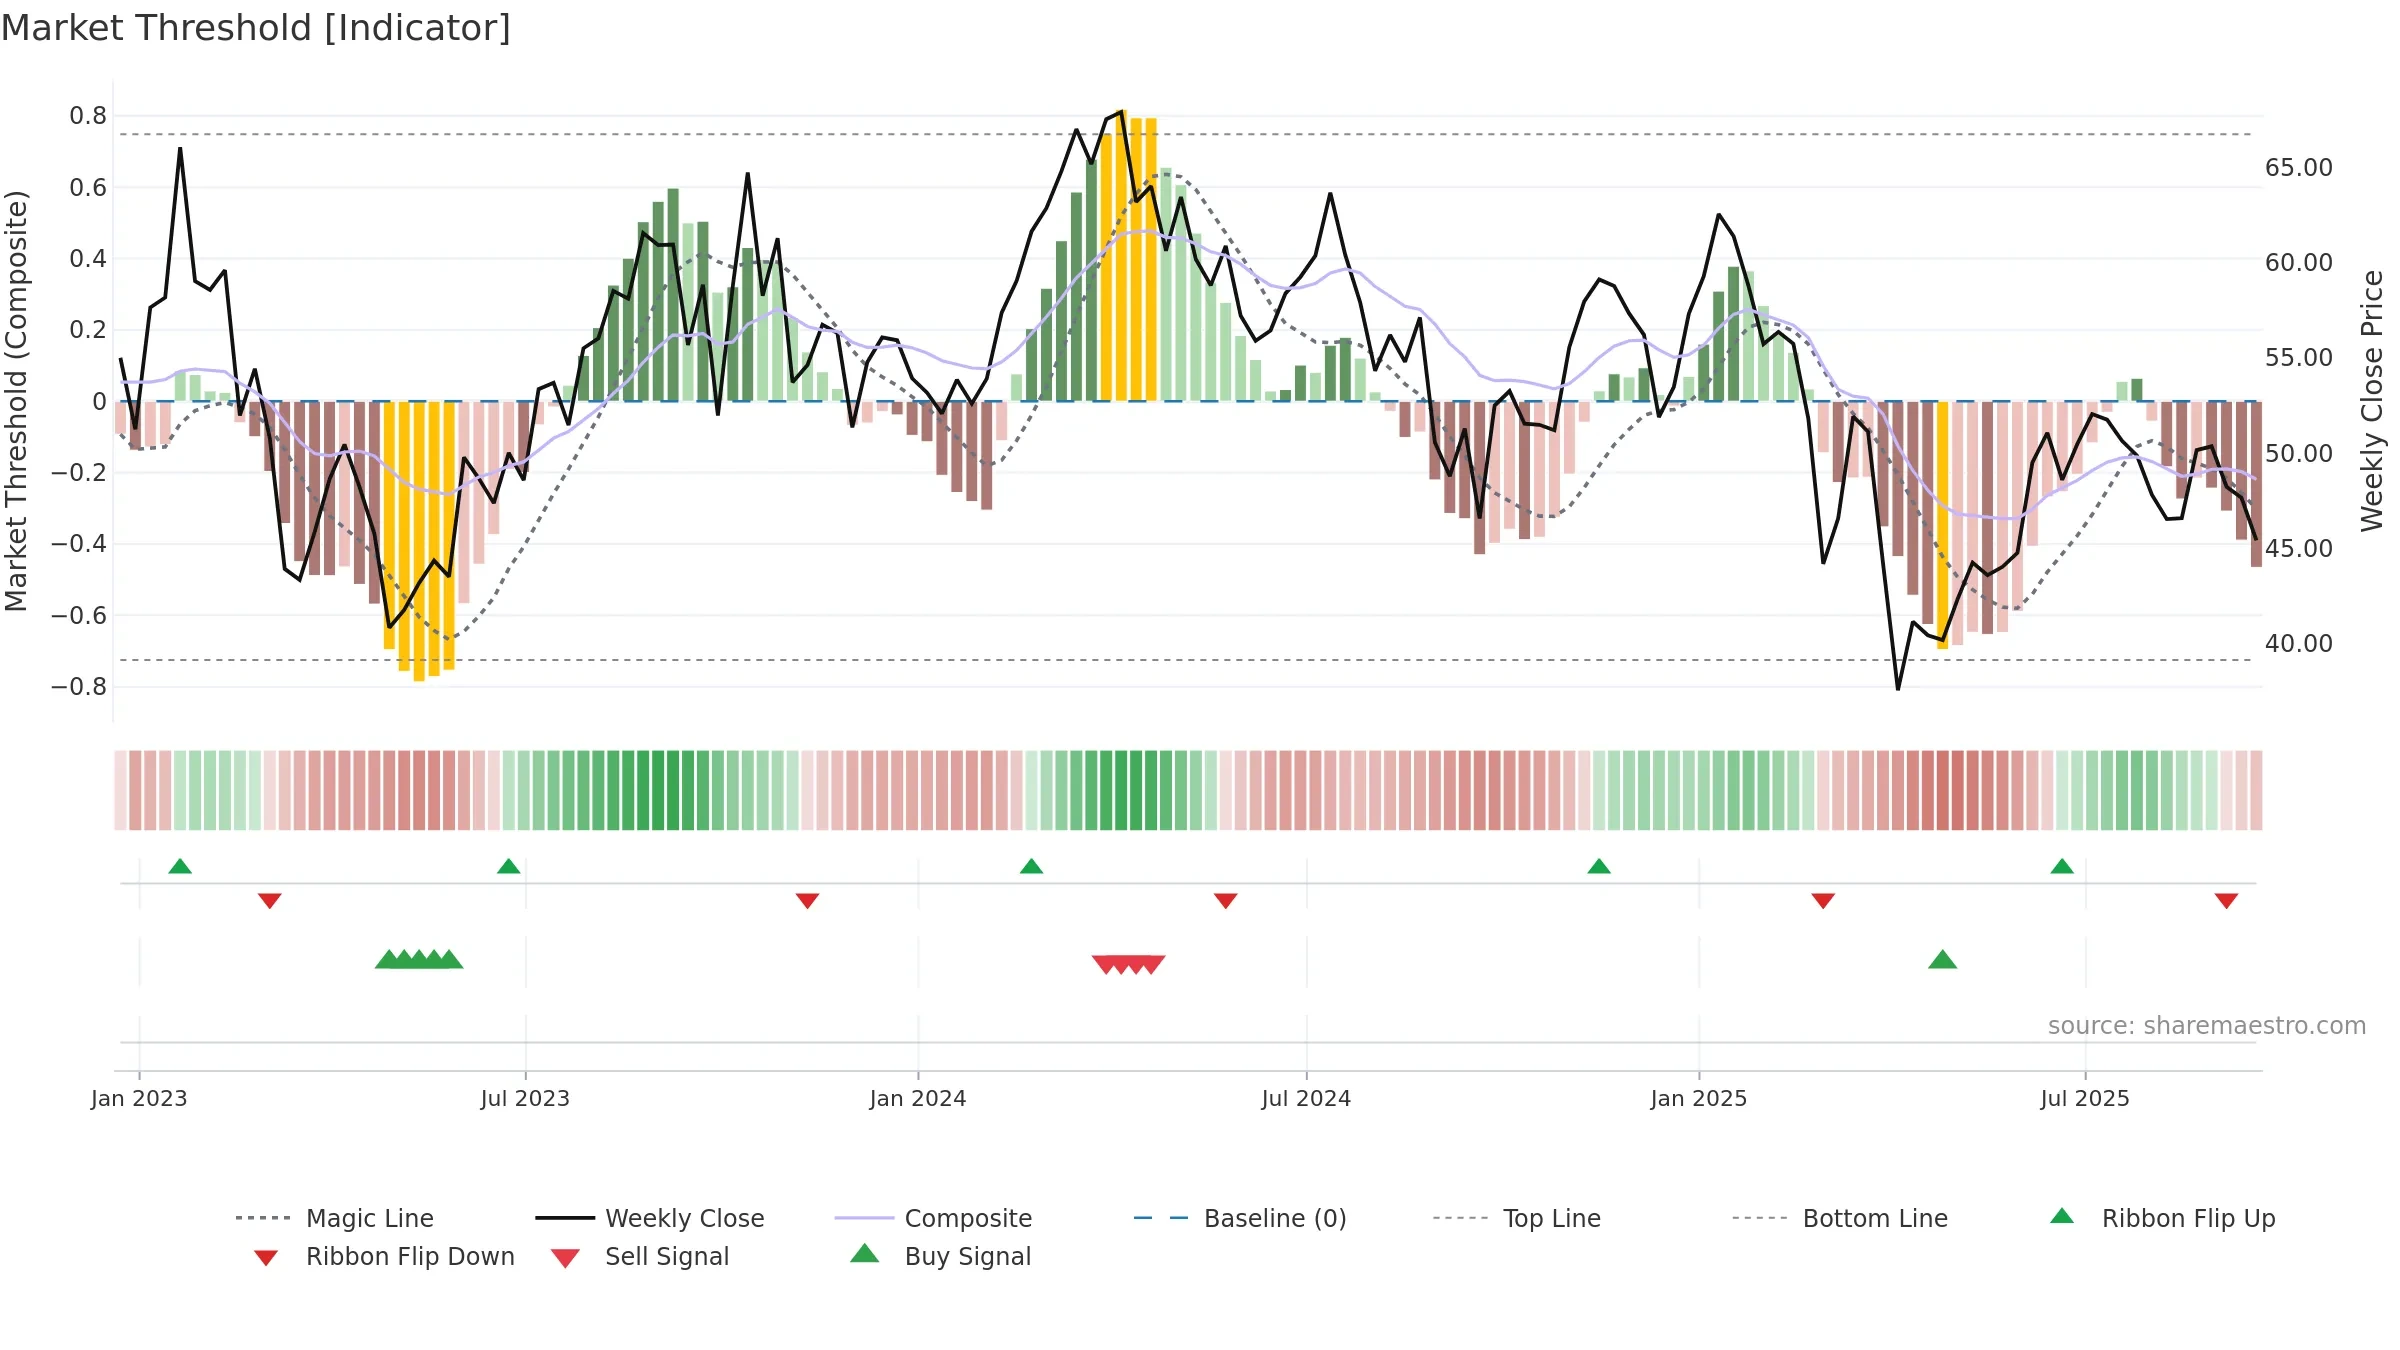Click the Market Threshold [Indicator] chart title
The image size is (2400, 1350).
256,28
